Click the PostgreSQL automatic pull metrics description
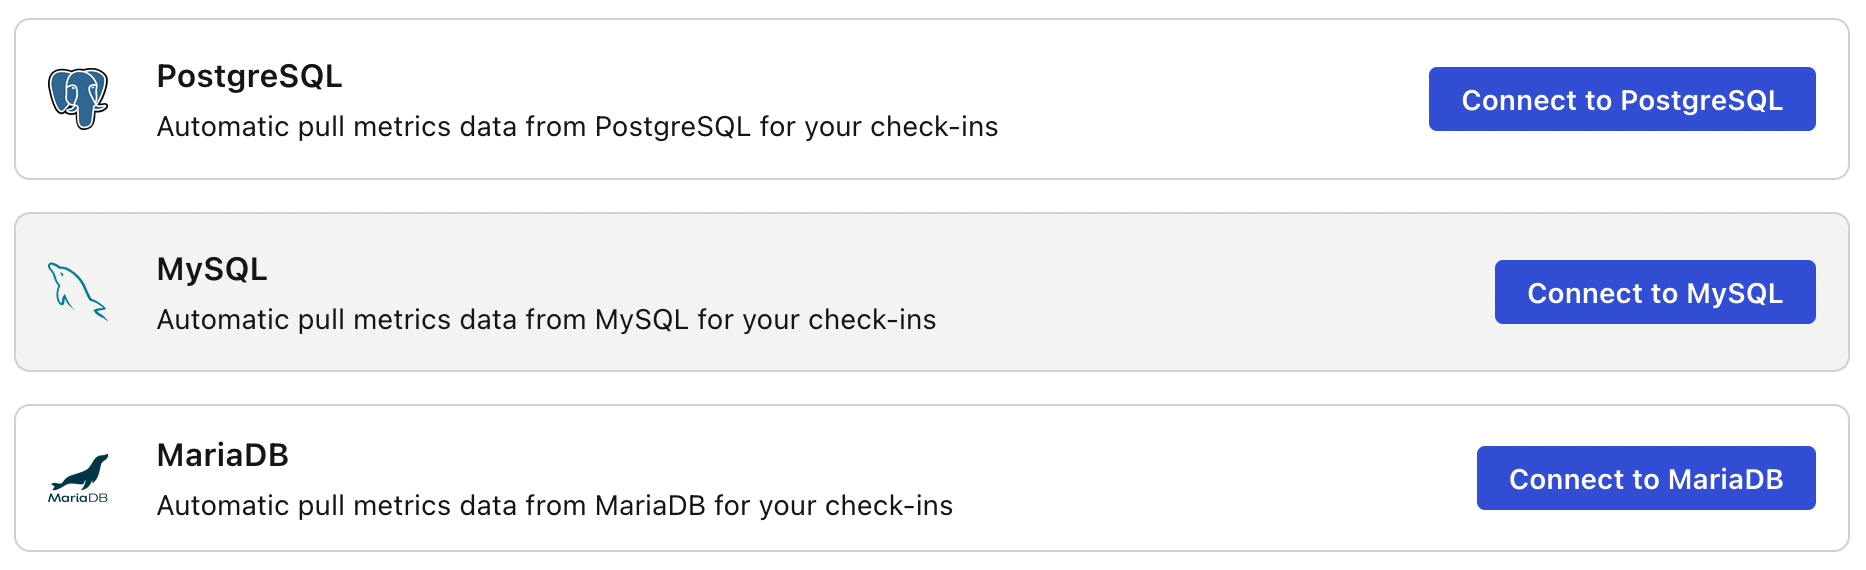This screenshot has height=570, width=1866. [578, 127]
